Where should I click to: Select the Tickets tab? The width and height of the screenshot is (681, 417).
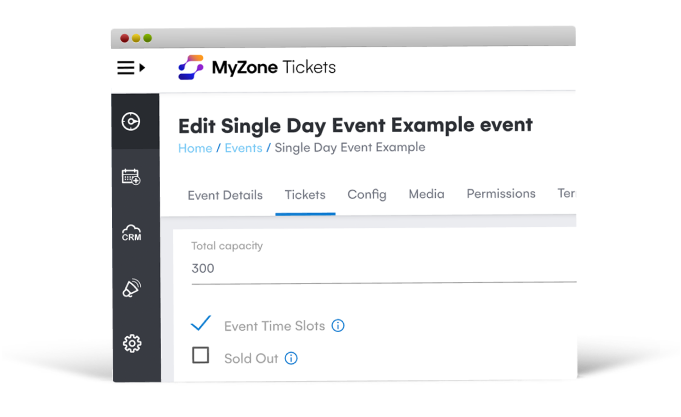[x=305, y=195]
